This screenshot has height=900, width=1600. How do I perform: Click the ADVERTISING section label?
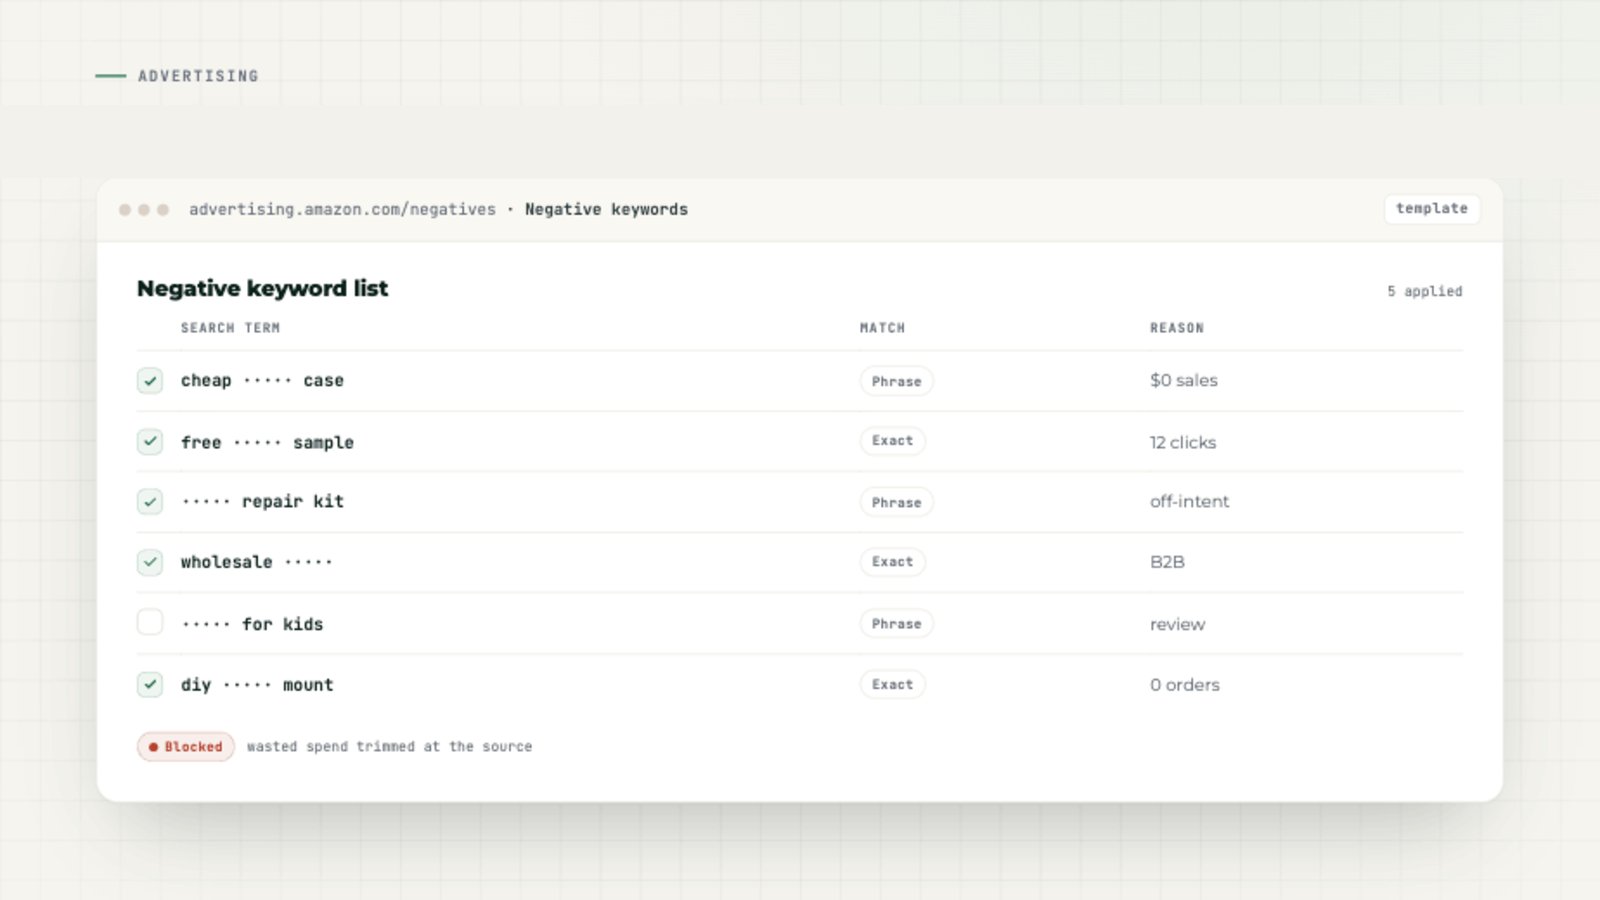coord(198,76)
